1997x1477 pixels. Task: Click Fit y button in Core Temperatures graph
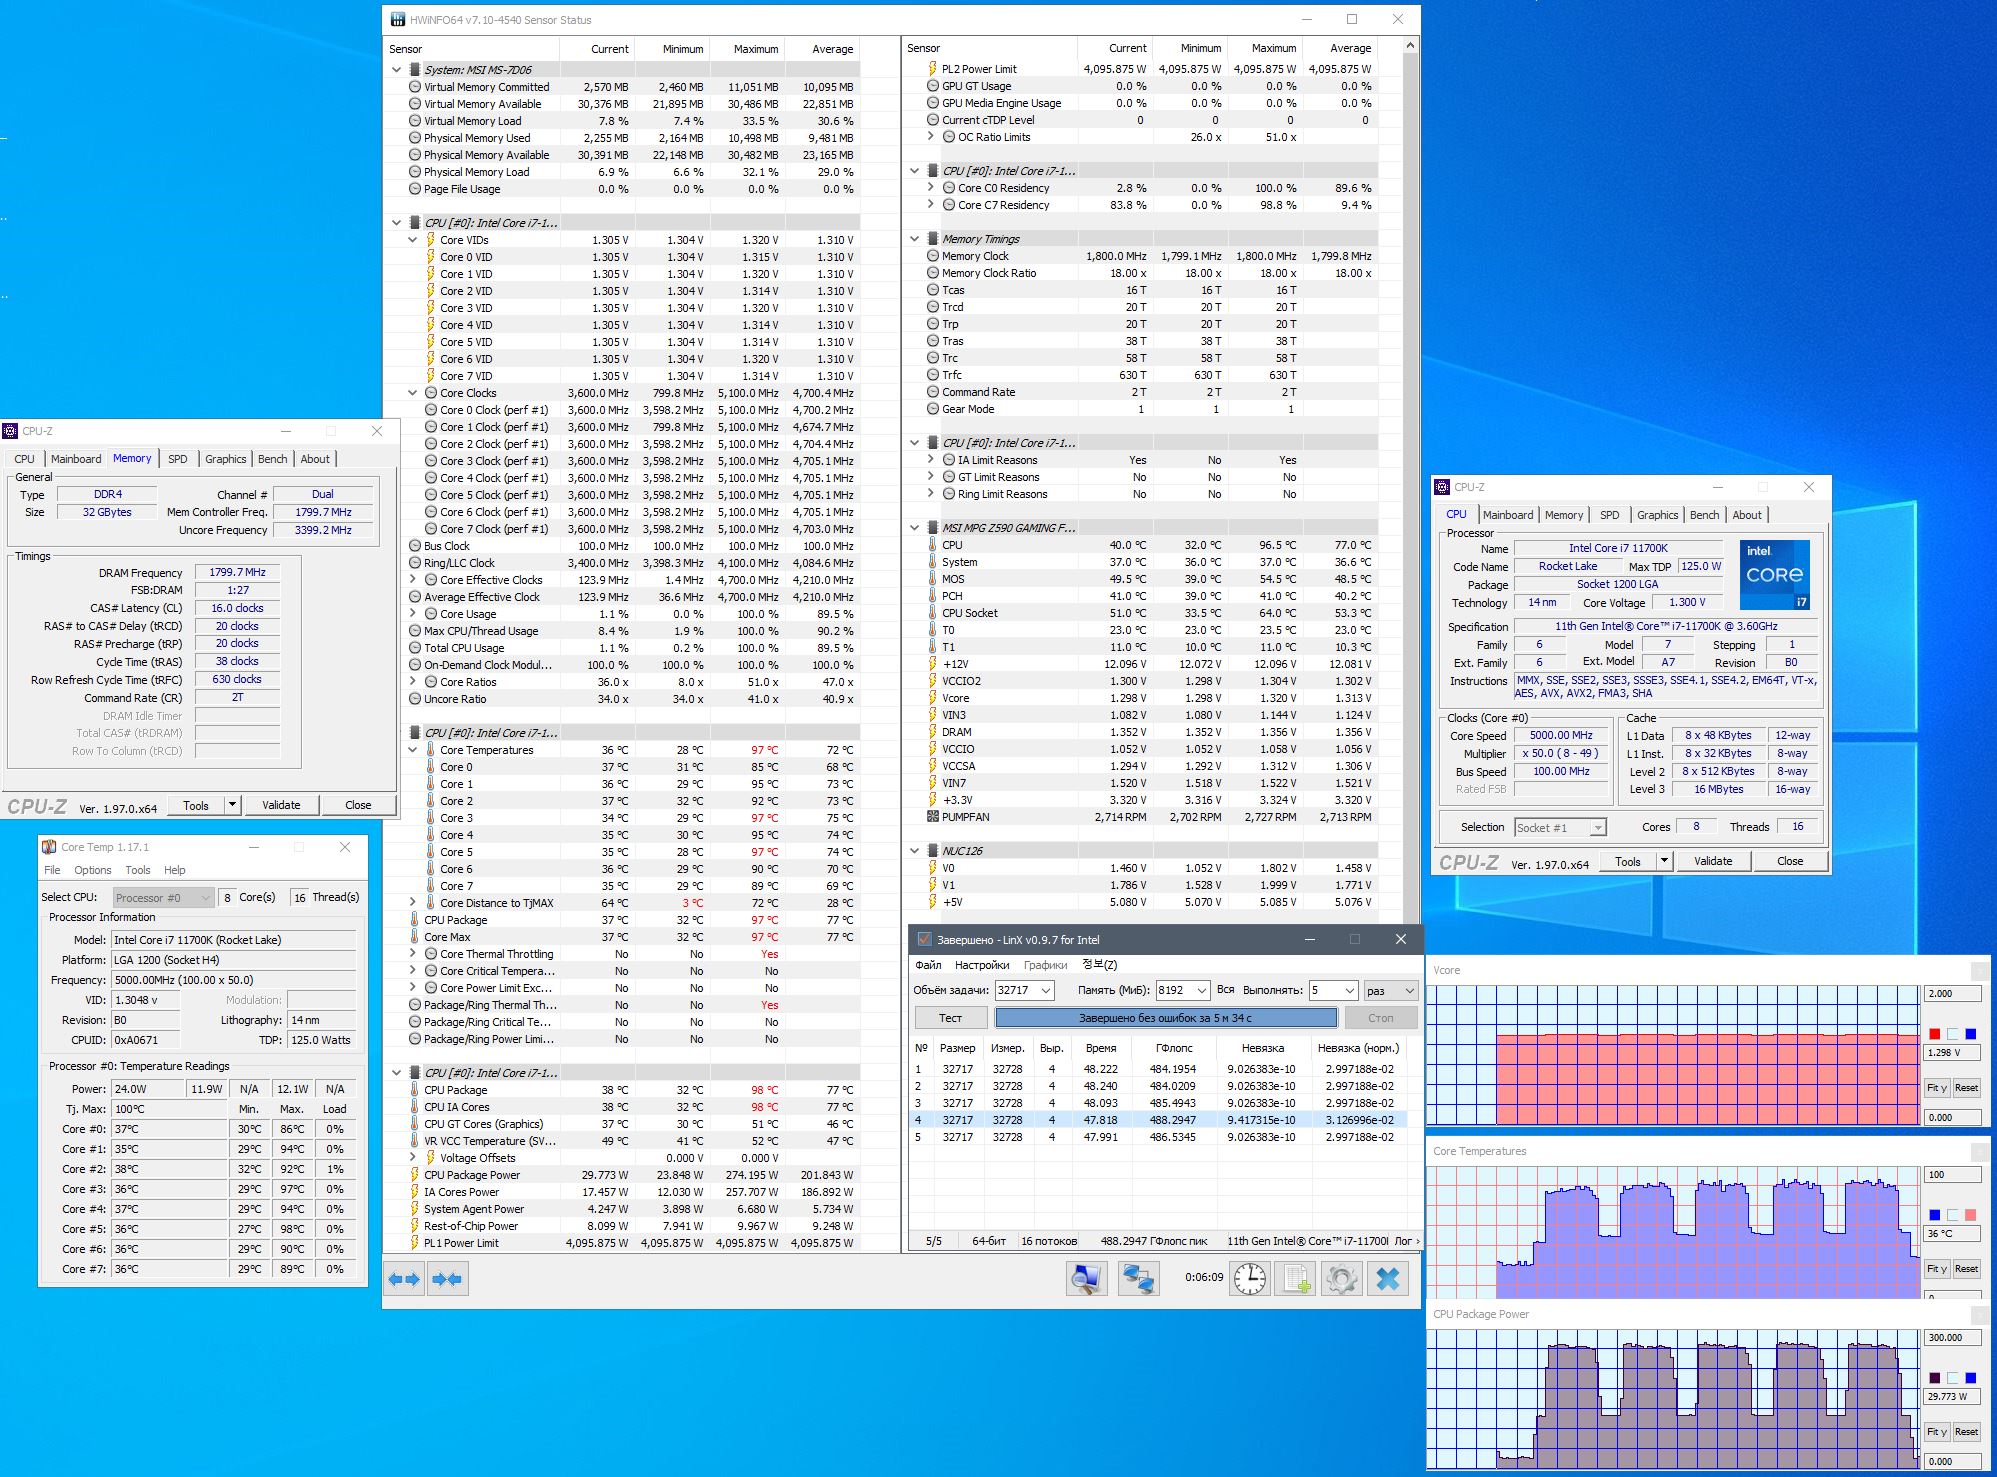pos(1936,1269)
